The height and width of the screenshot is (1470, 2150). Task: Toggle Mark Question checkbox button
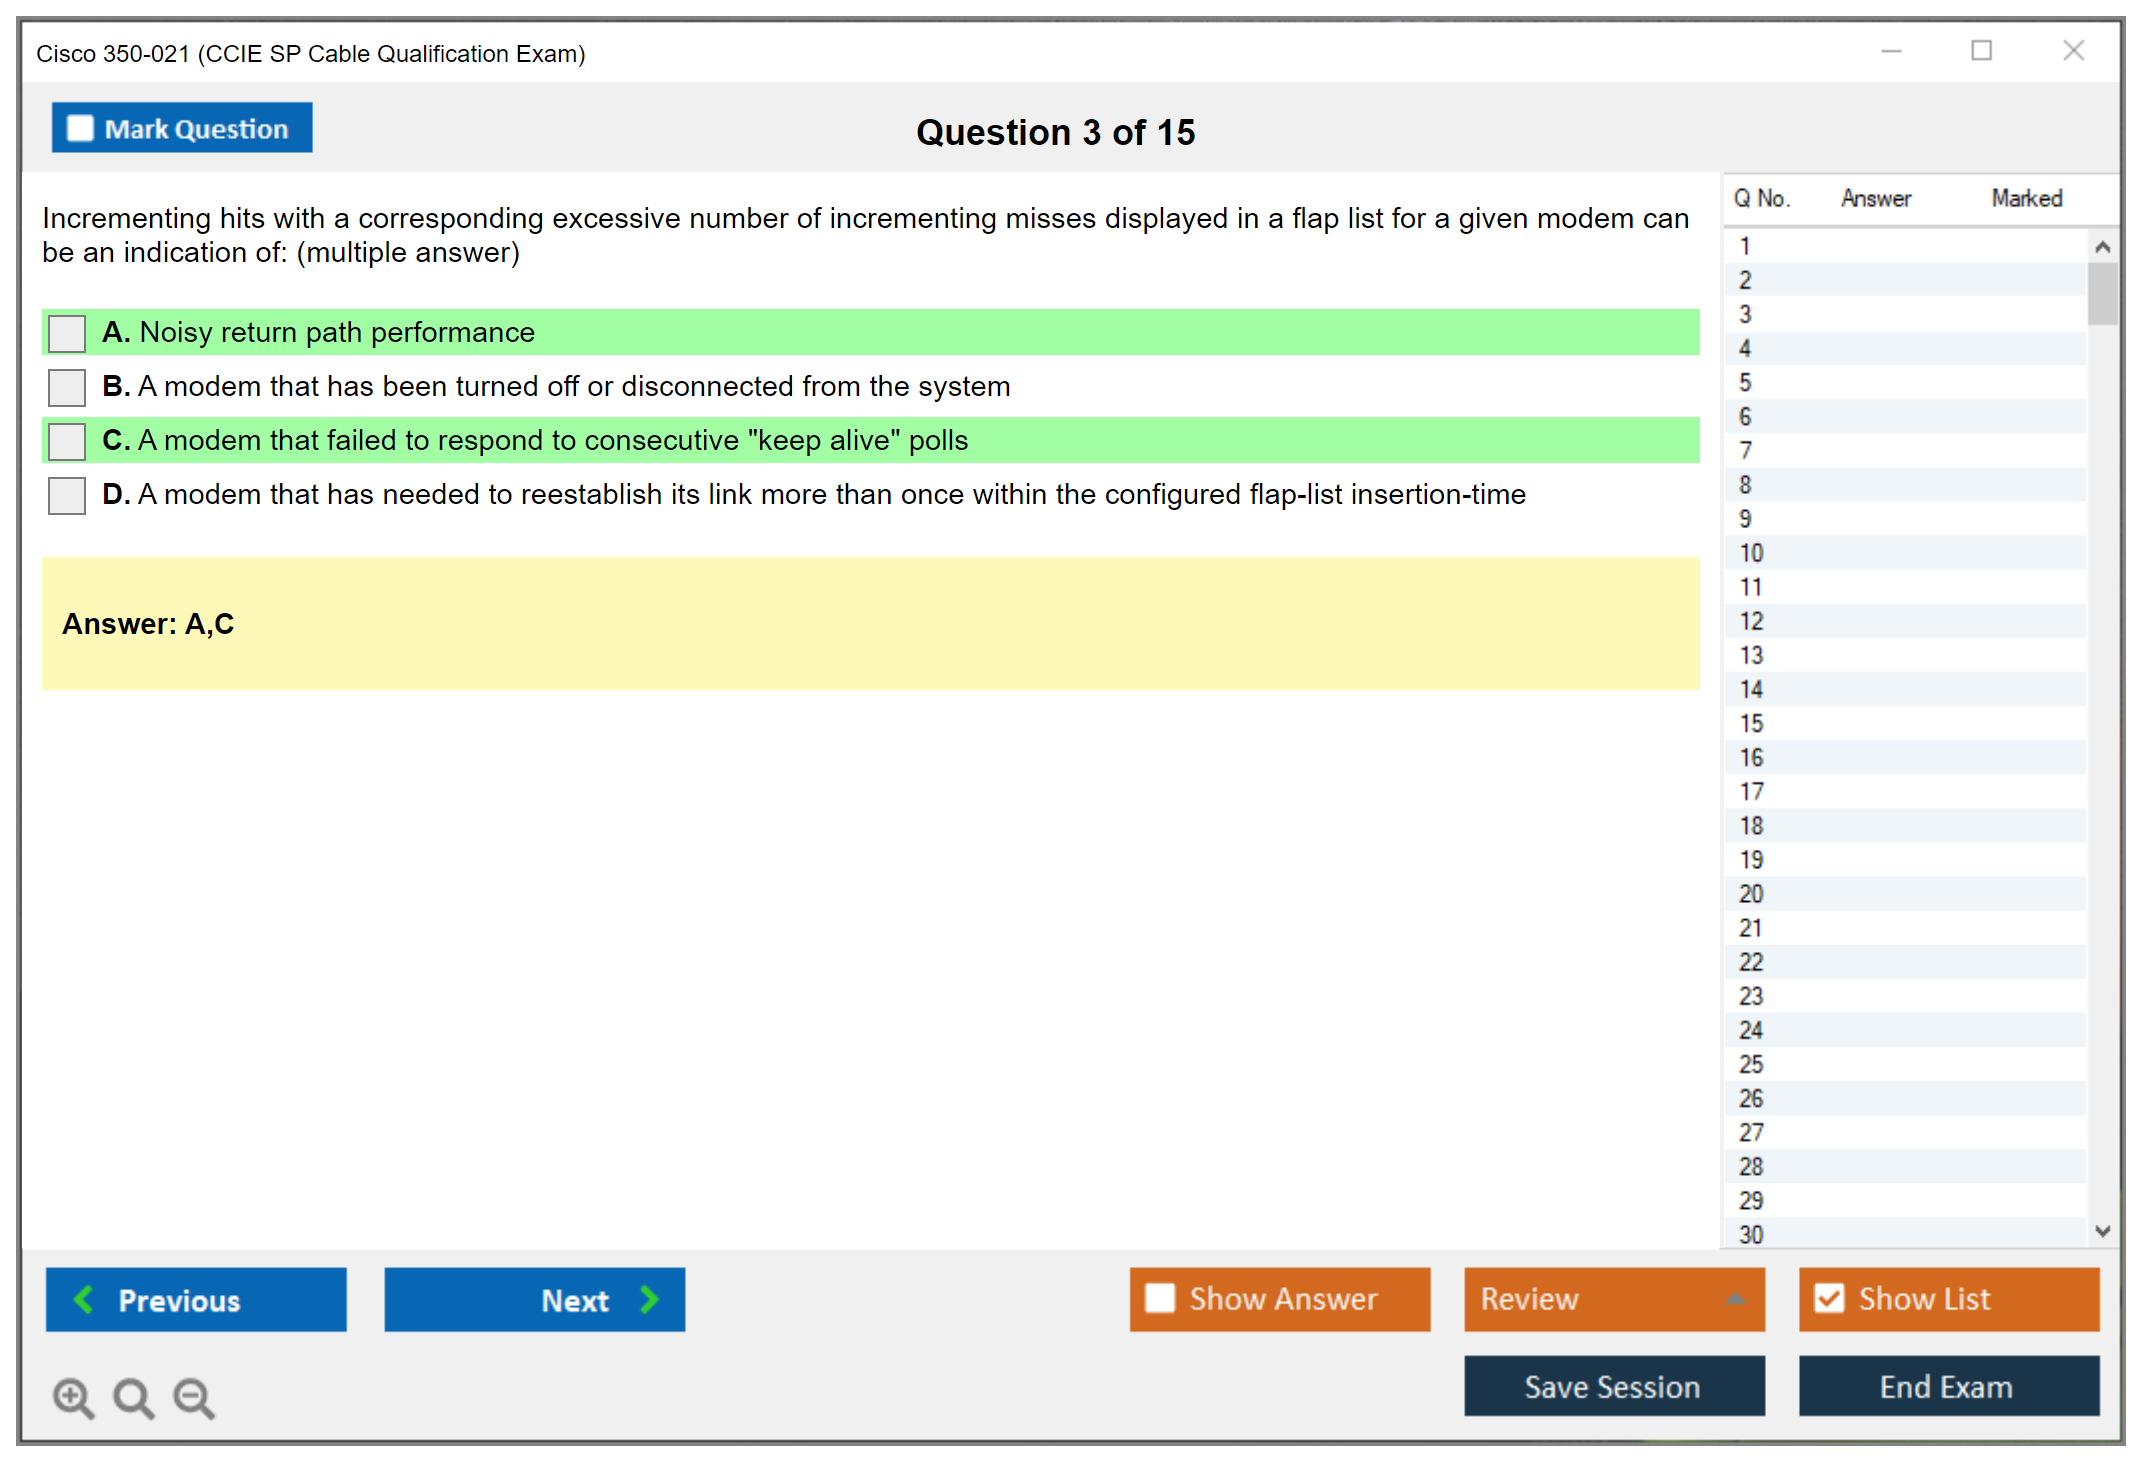pyautogui.click(x=81, y=128)
